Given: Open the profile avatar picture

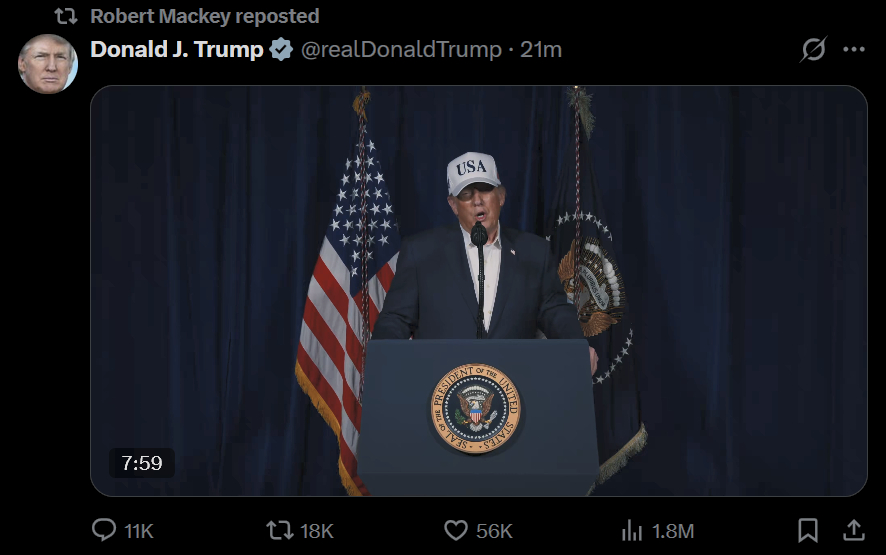Looking at the screenshot, I should (47, 64).
